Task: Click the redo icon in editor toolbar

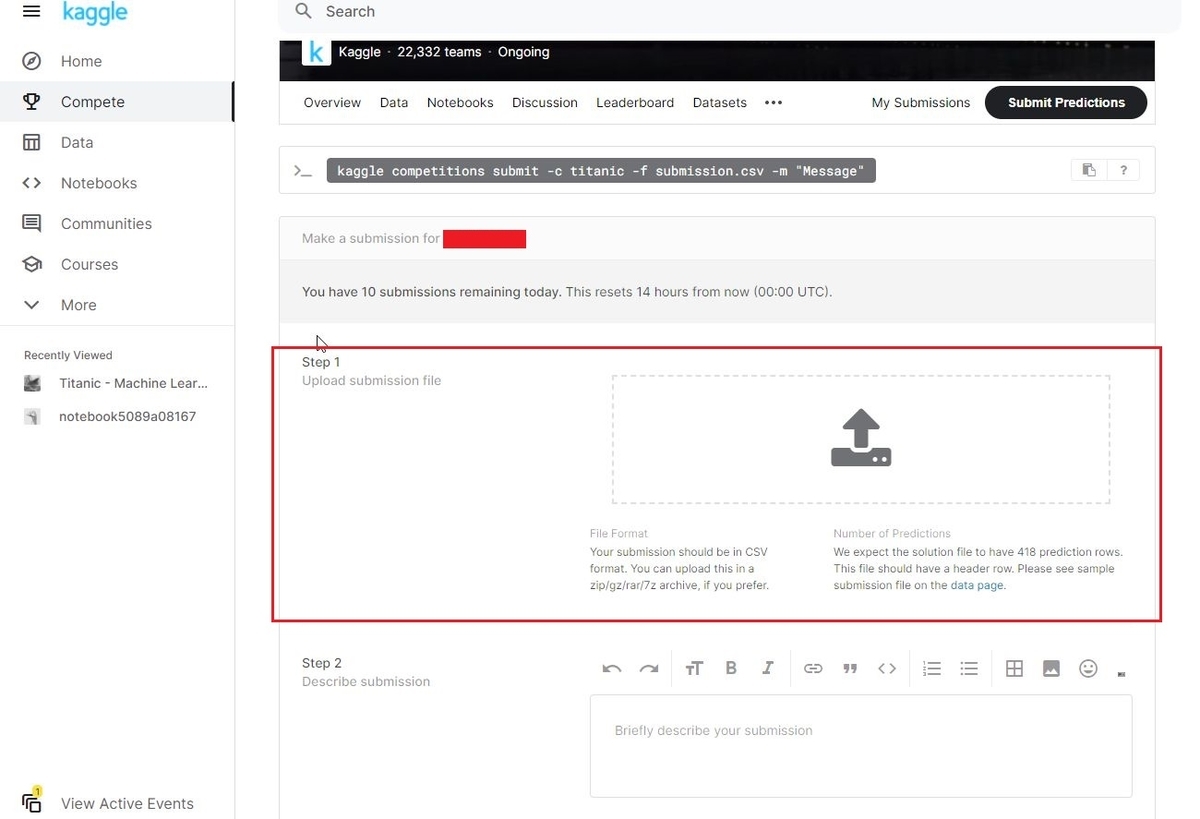Action: click(x=649, y=669)
